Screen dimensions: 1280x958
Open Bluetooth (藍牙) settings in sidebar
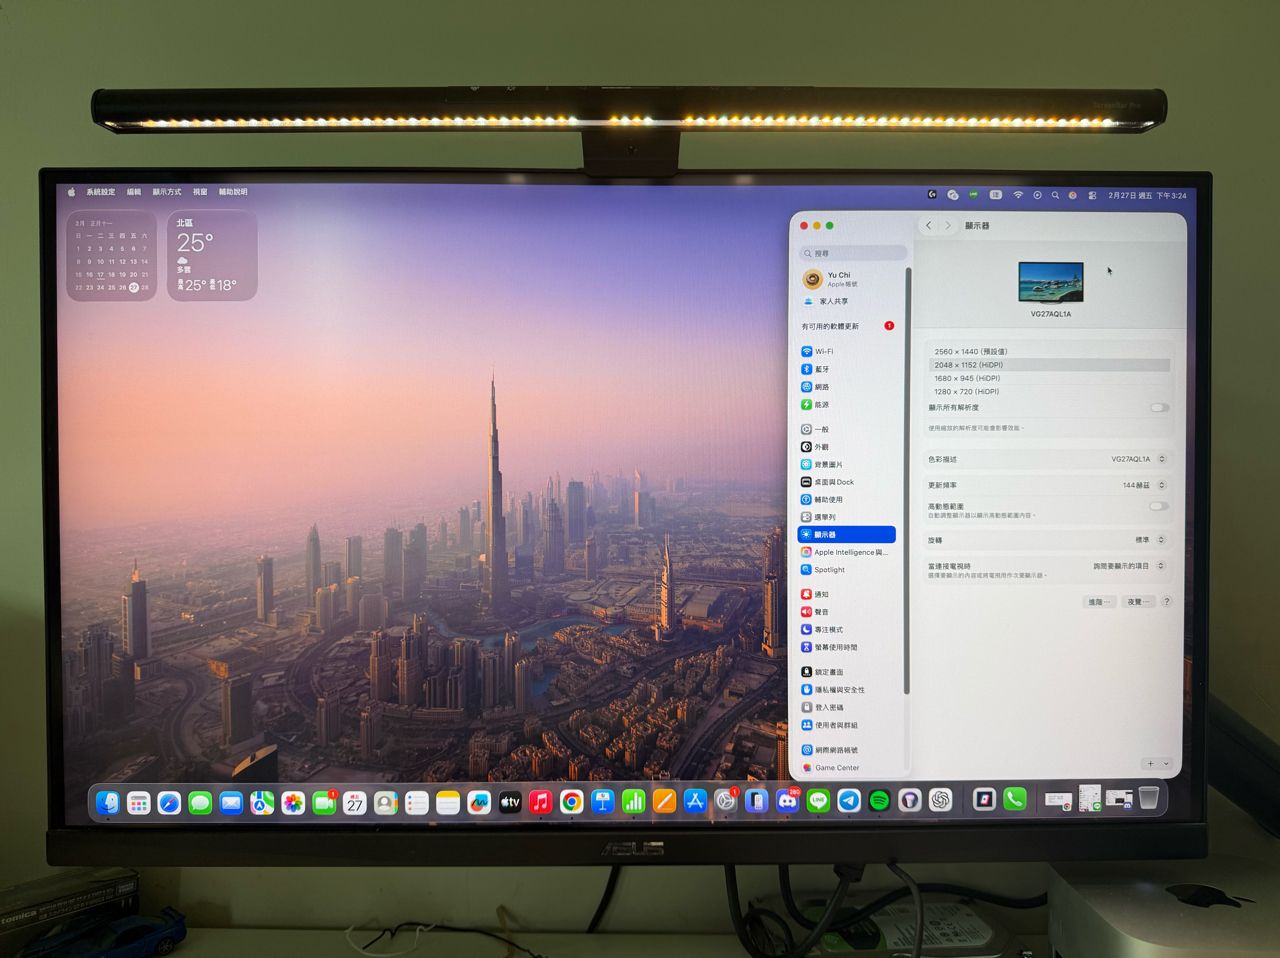(821, 370)
